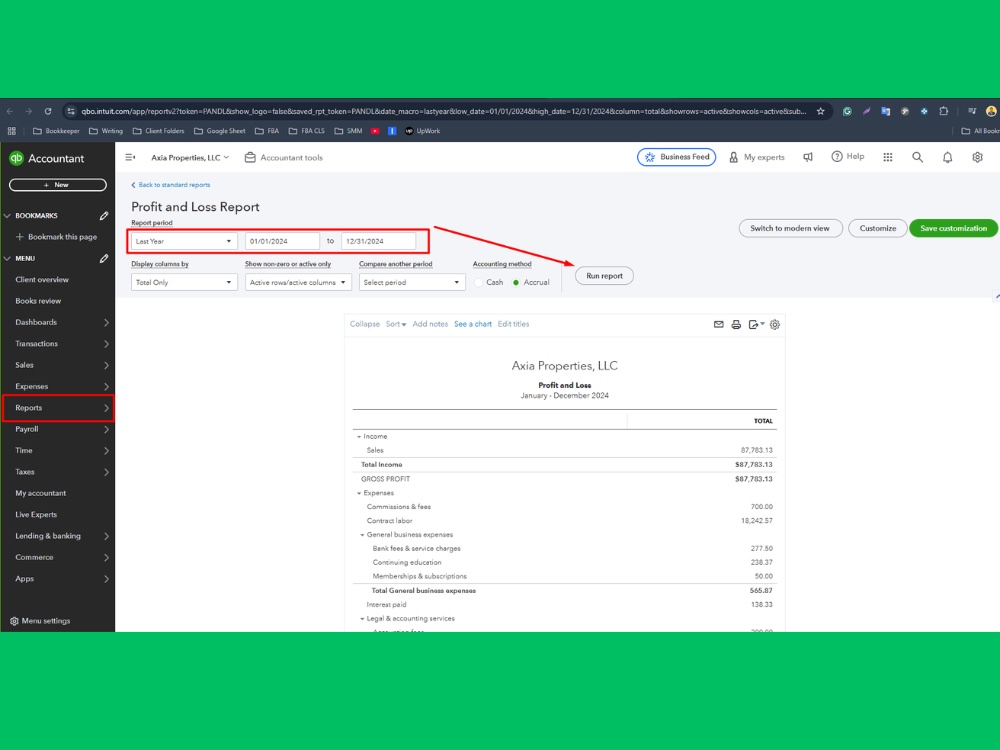Open the announcements megaphone icon
Image resolution: width=1000 pixels, height=750 pixels.
tap(808, 157)
